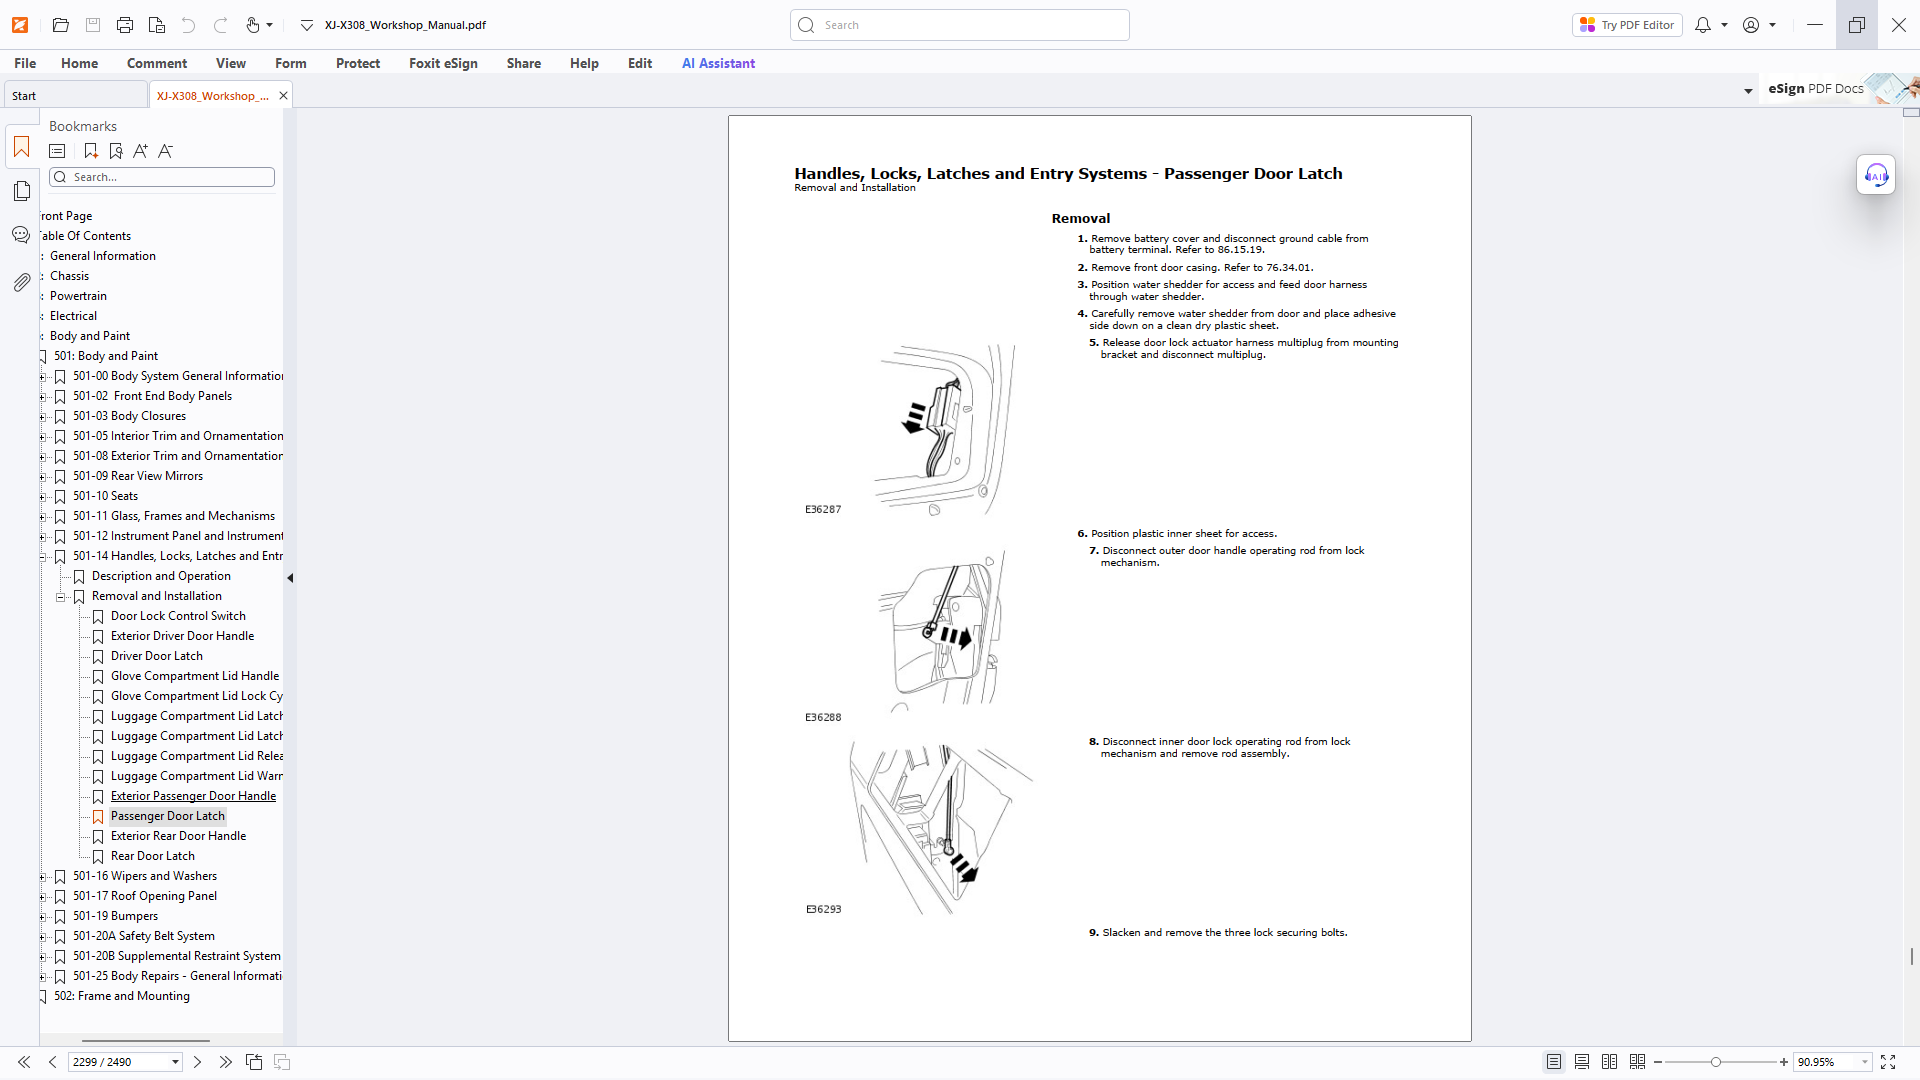Open the Attachments panel paperclip icon
Viewport: 1920px width, 1080px height.
[21, 283]
